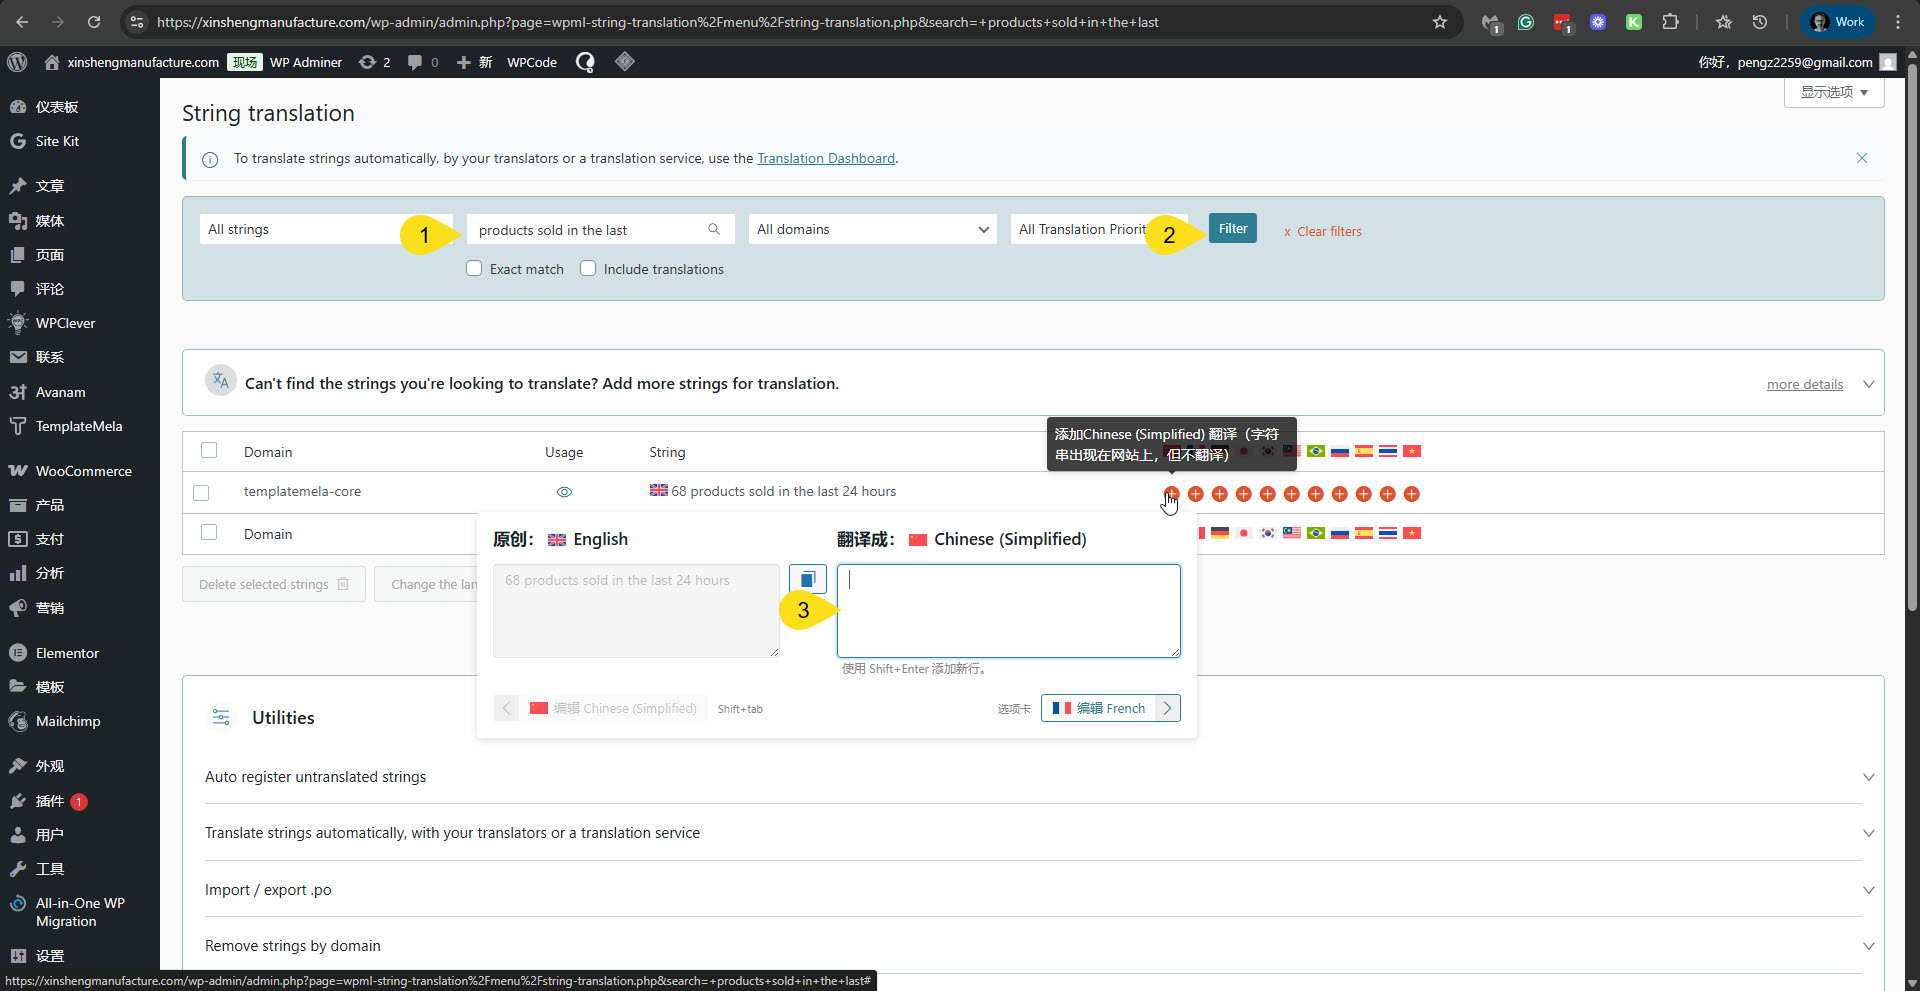The height and width of the screenshot is (991, 1920).
Task: Click the updates icon showing 2
Action: pyautogui.click(x=375, y=62)
